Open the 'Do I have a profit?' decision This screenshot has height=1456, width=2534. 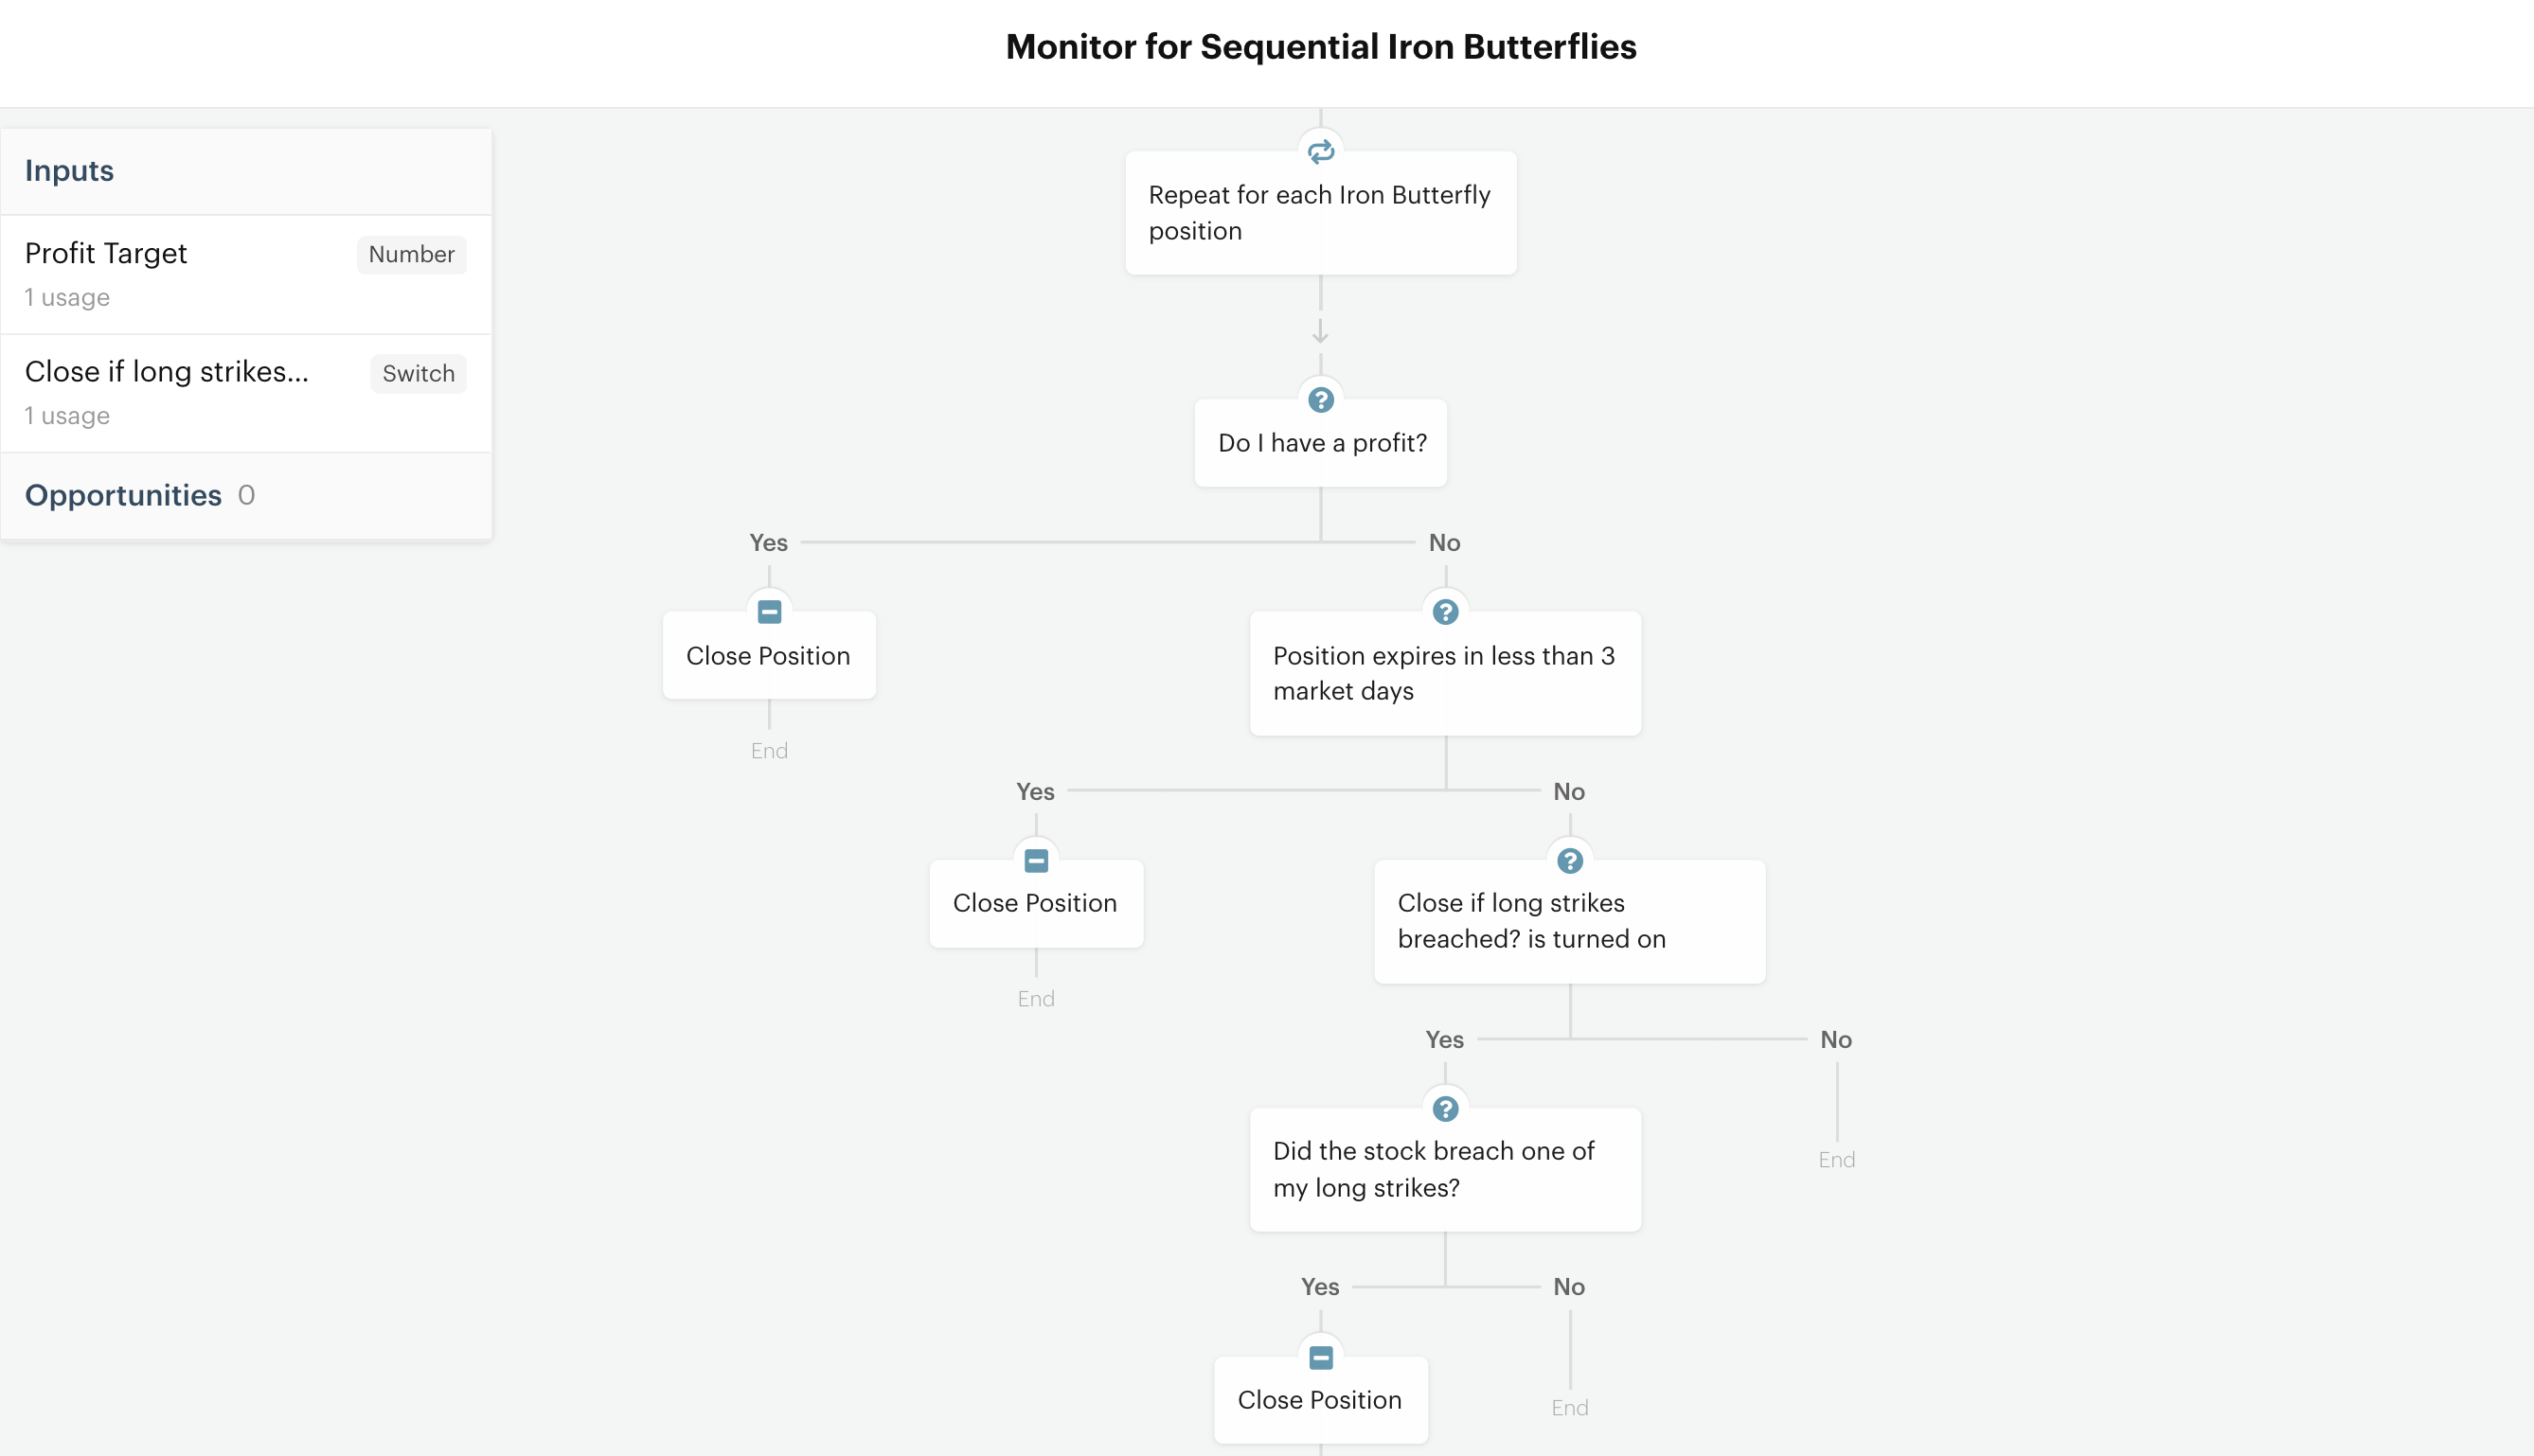(1320, 443)
